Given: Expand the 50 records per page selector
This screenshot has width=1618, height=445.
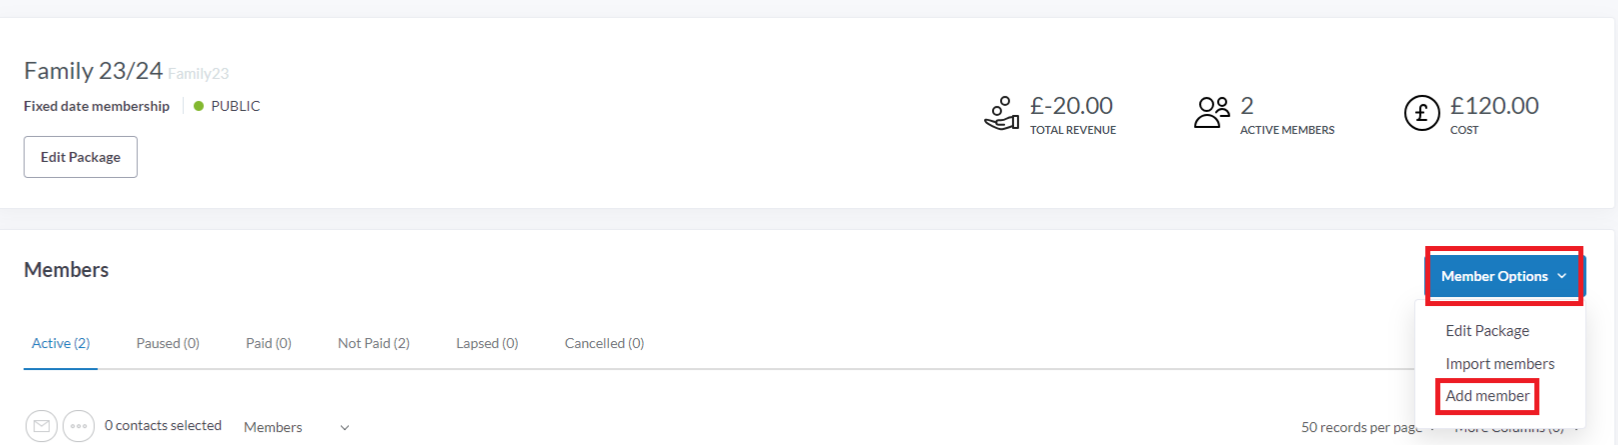Looking at the screenshot, I should (x=1369, y=427).
